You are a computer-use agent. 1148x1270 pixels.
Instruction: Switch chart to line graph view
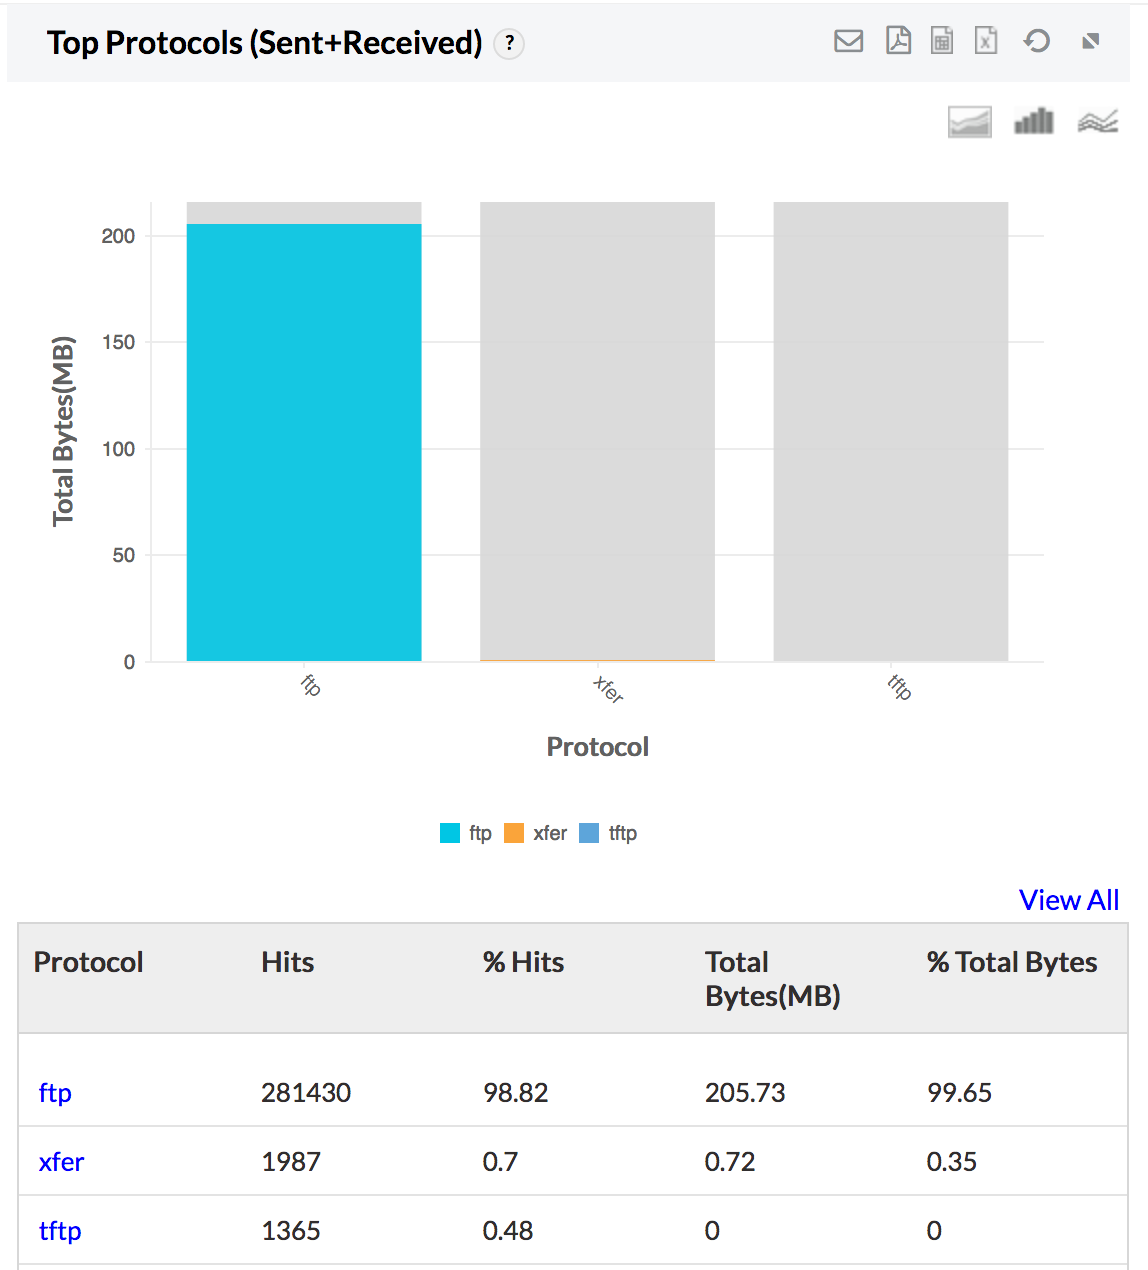1097,122
